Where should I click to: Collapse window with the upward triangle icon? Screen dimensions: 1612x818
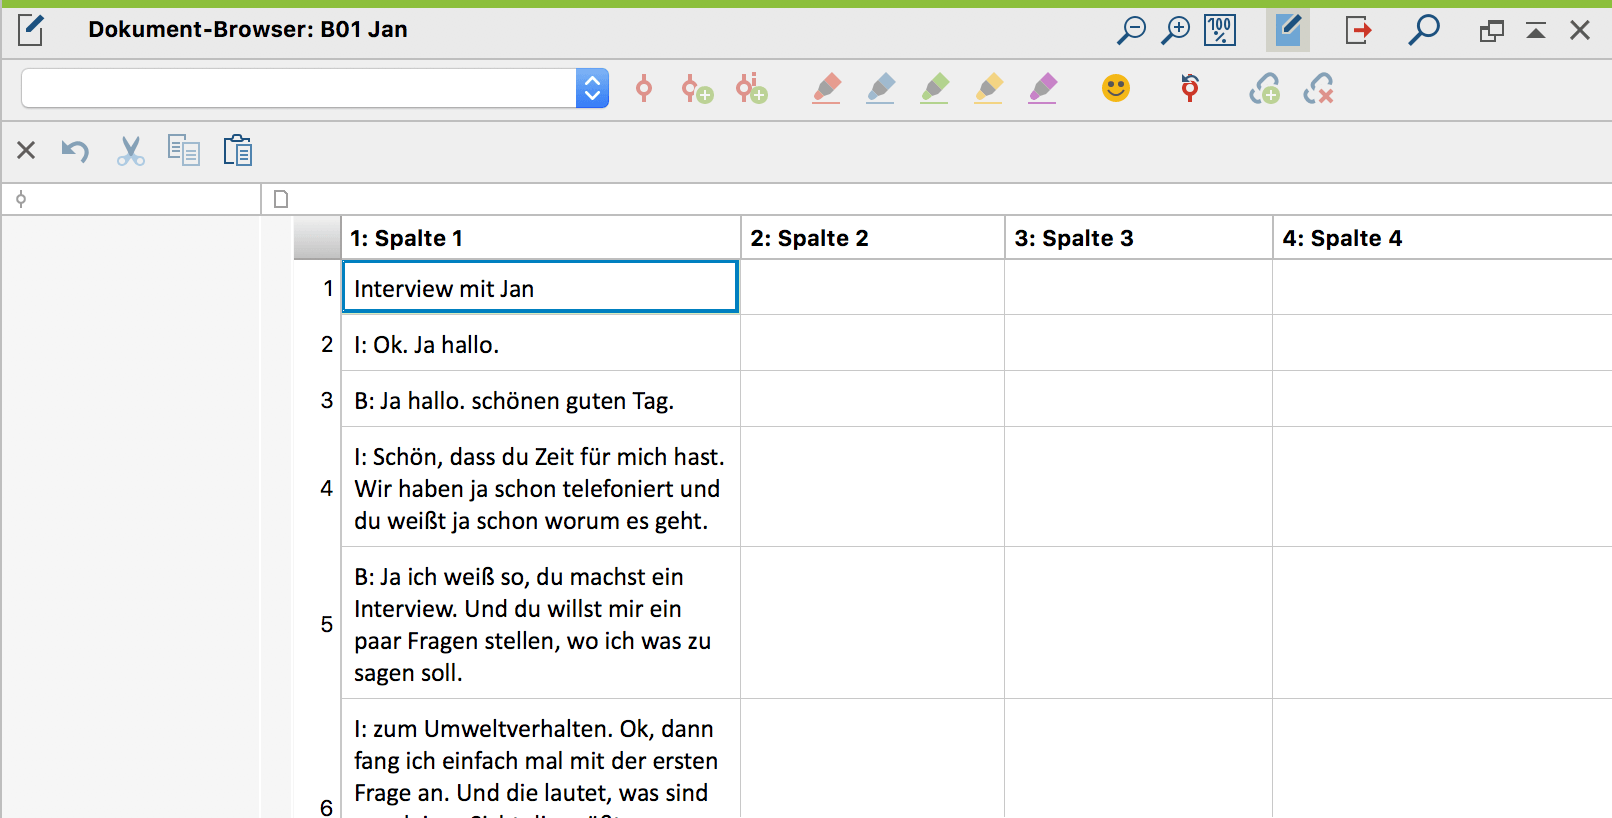tap(1536, 31)
